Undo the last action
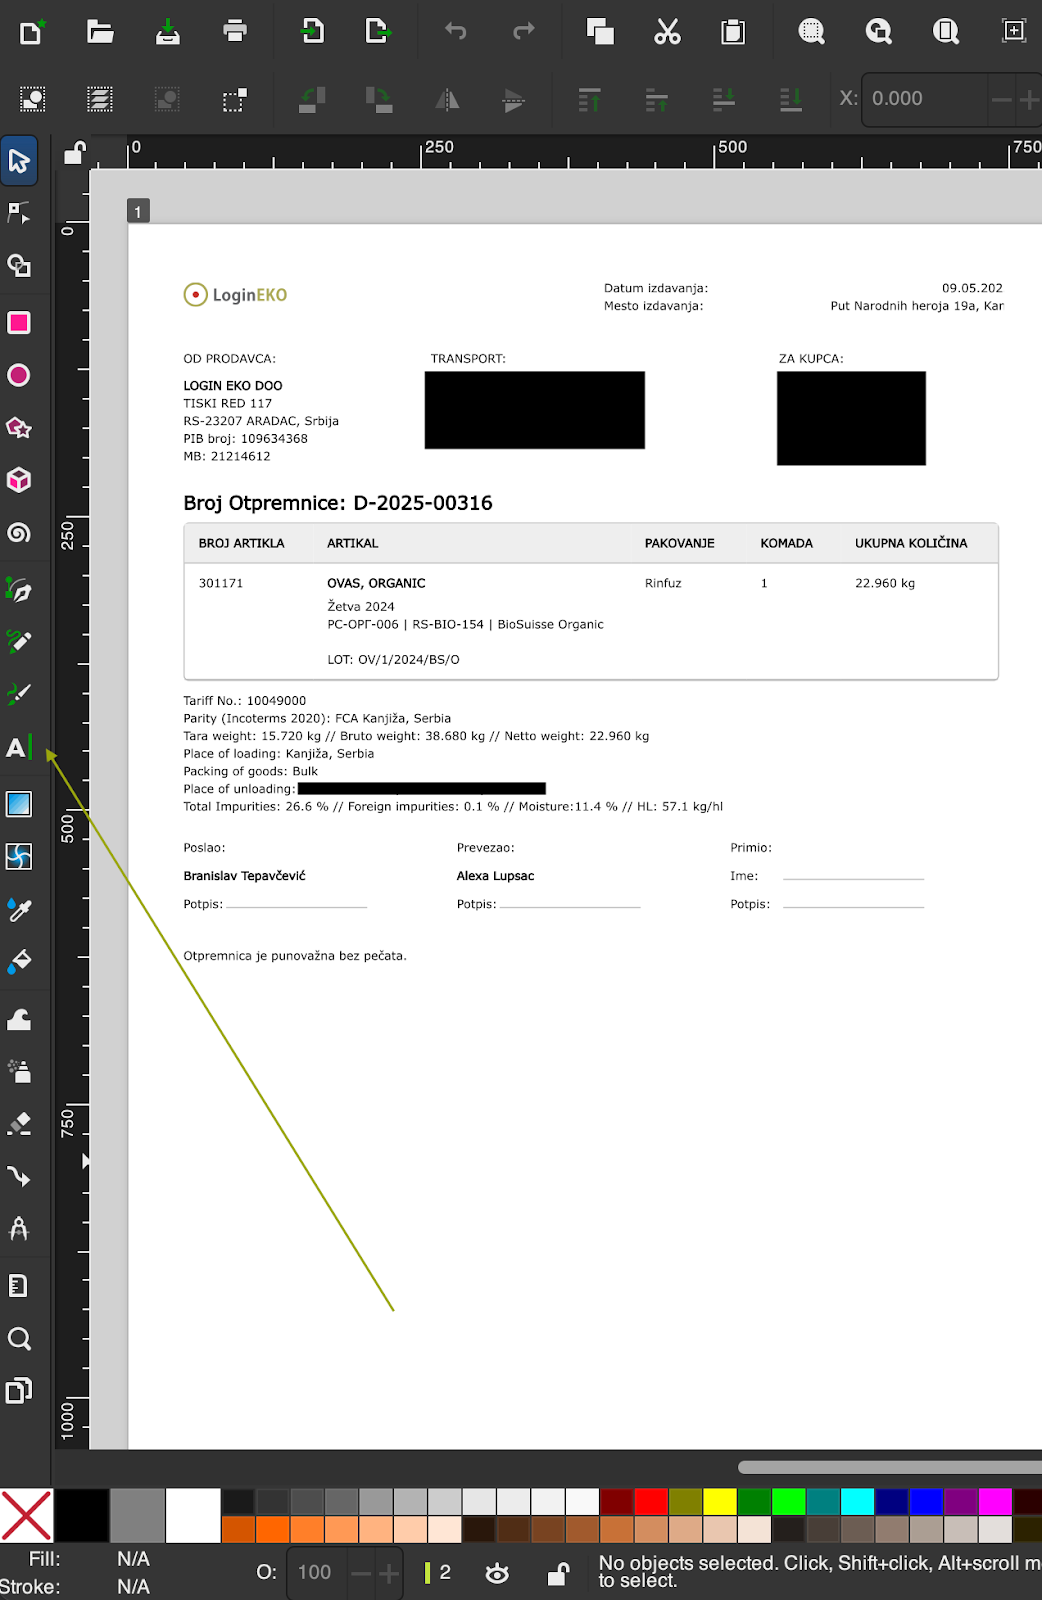The height and width of the screenshot is (1600, 1042). click(x=456, y=32)
